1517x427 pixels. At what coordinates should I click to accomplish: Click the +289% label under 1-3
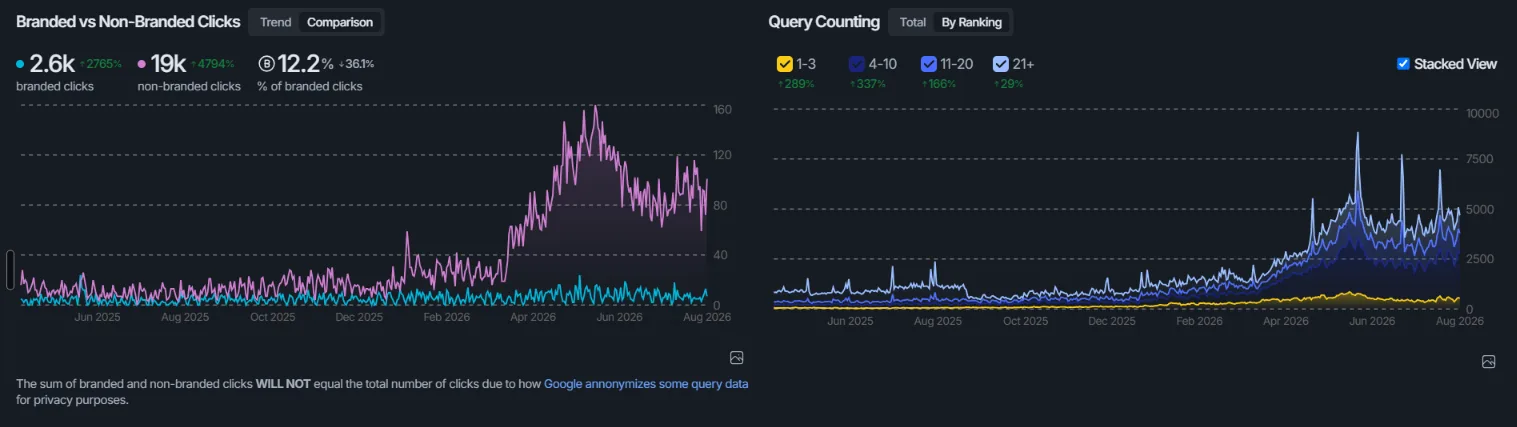796,84
